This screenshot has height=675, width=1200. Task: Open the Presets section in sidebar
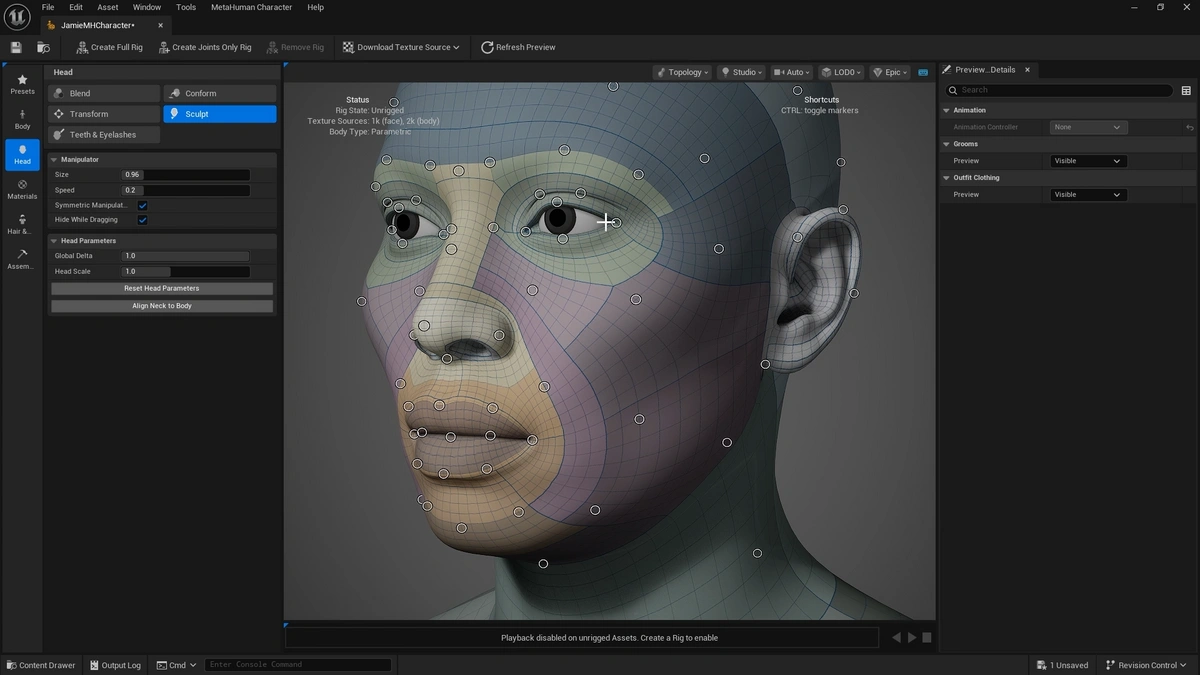pyautogui.click(x=22, y=84)
